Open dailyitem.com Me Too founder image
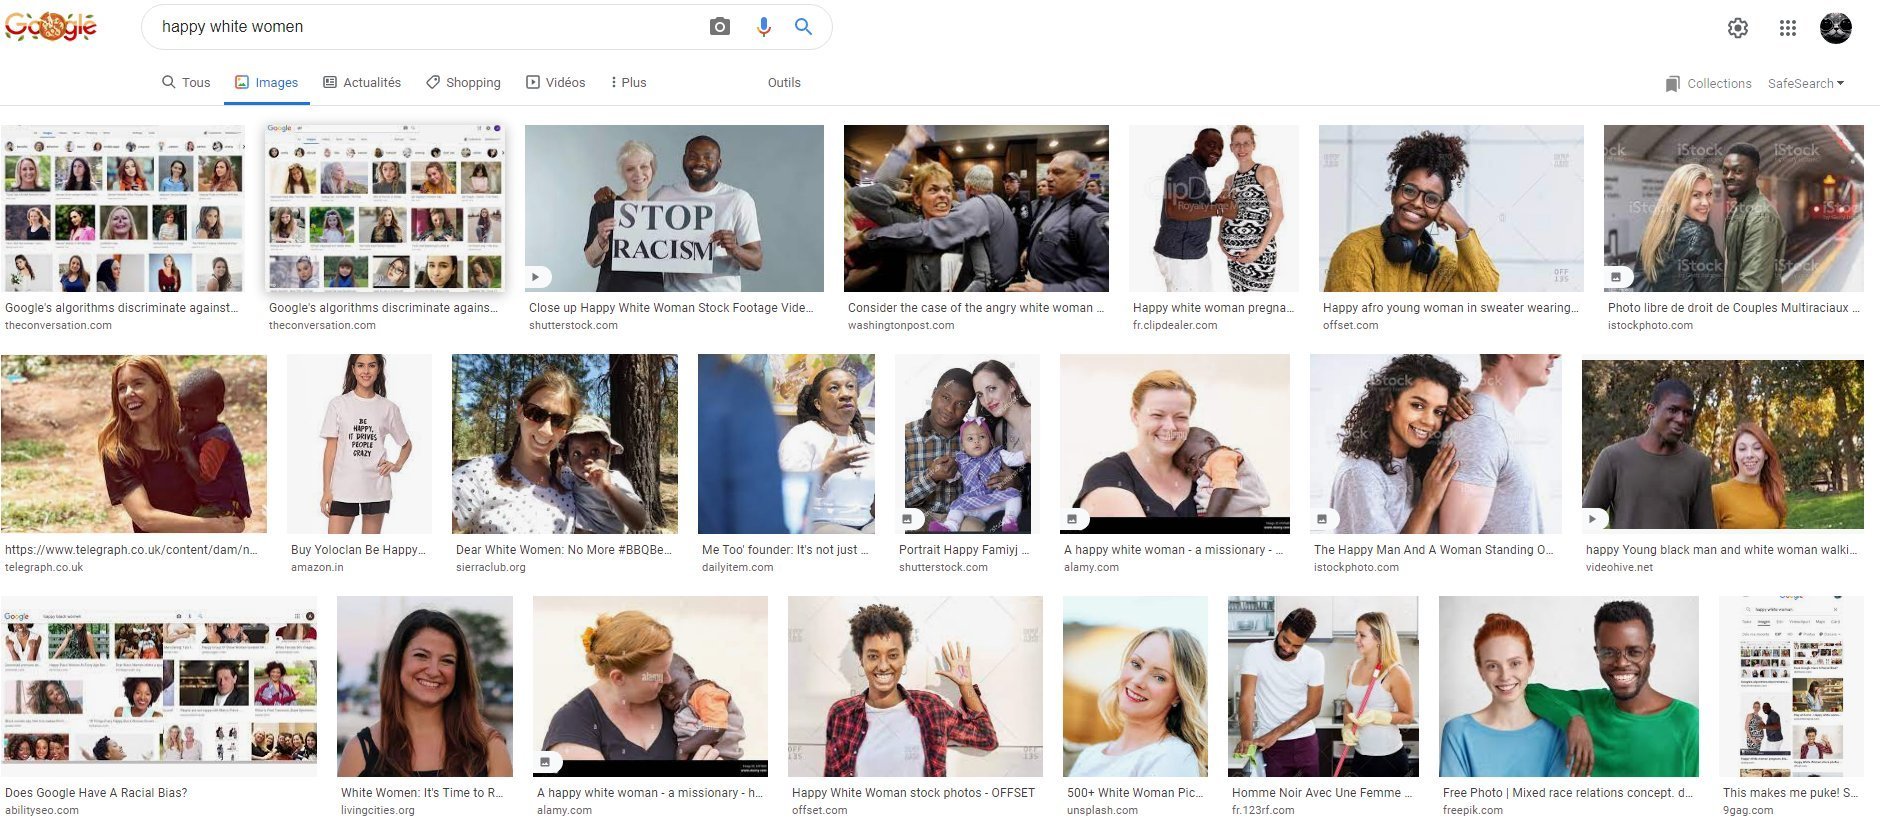The image size is (1880, 819). pyautogui.click(x=786, y=443)
